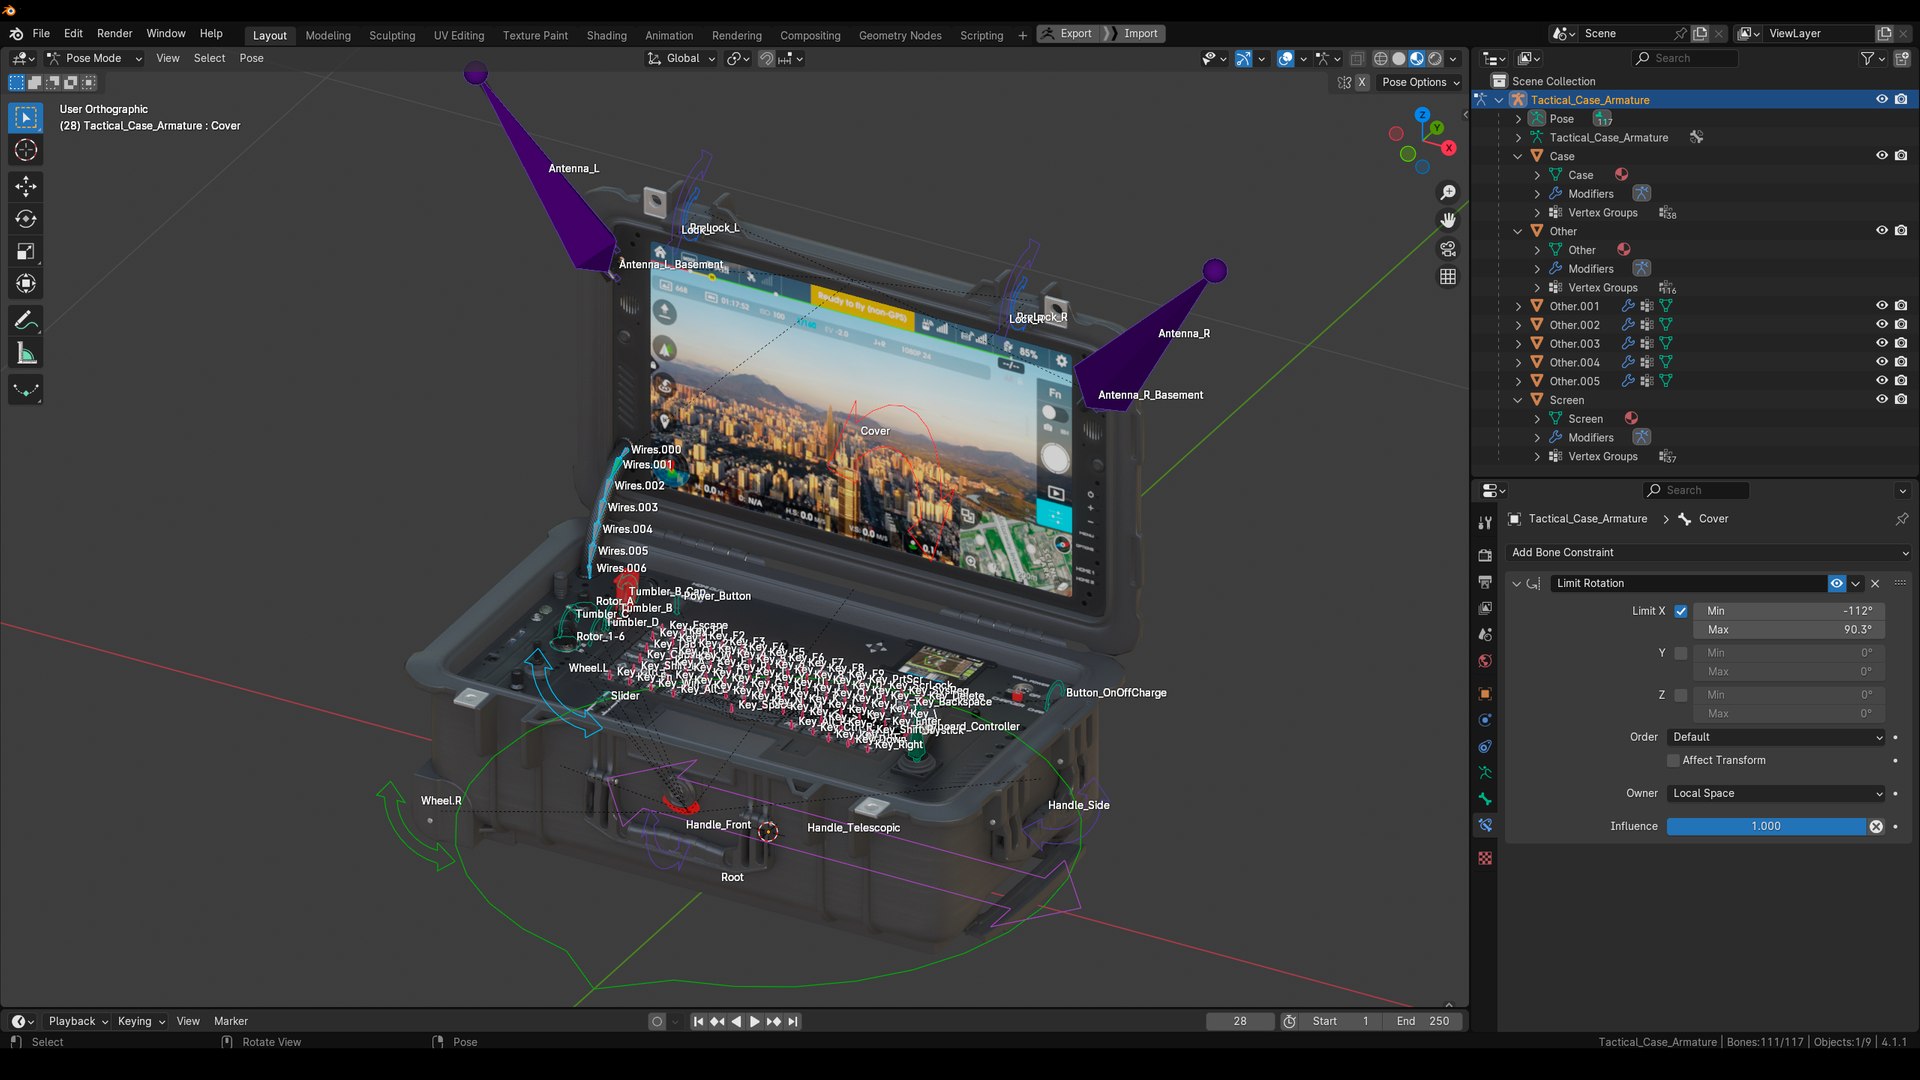Activate the Annotate tool
Screen dimensions: 1920x1080
click(x=26, y=321)
